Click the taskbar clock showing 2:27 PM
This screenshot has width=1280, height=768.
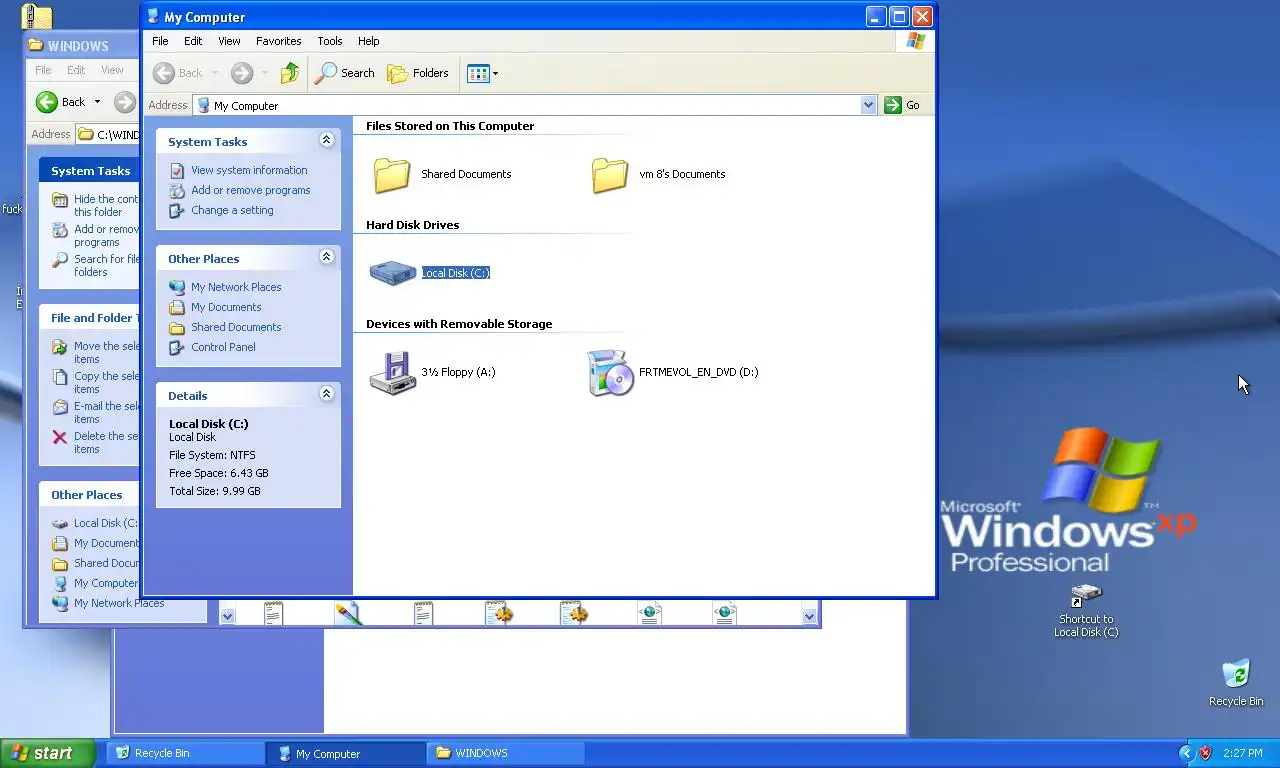(x=1242, y=753)
